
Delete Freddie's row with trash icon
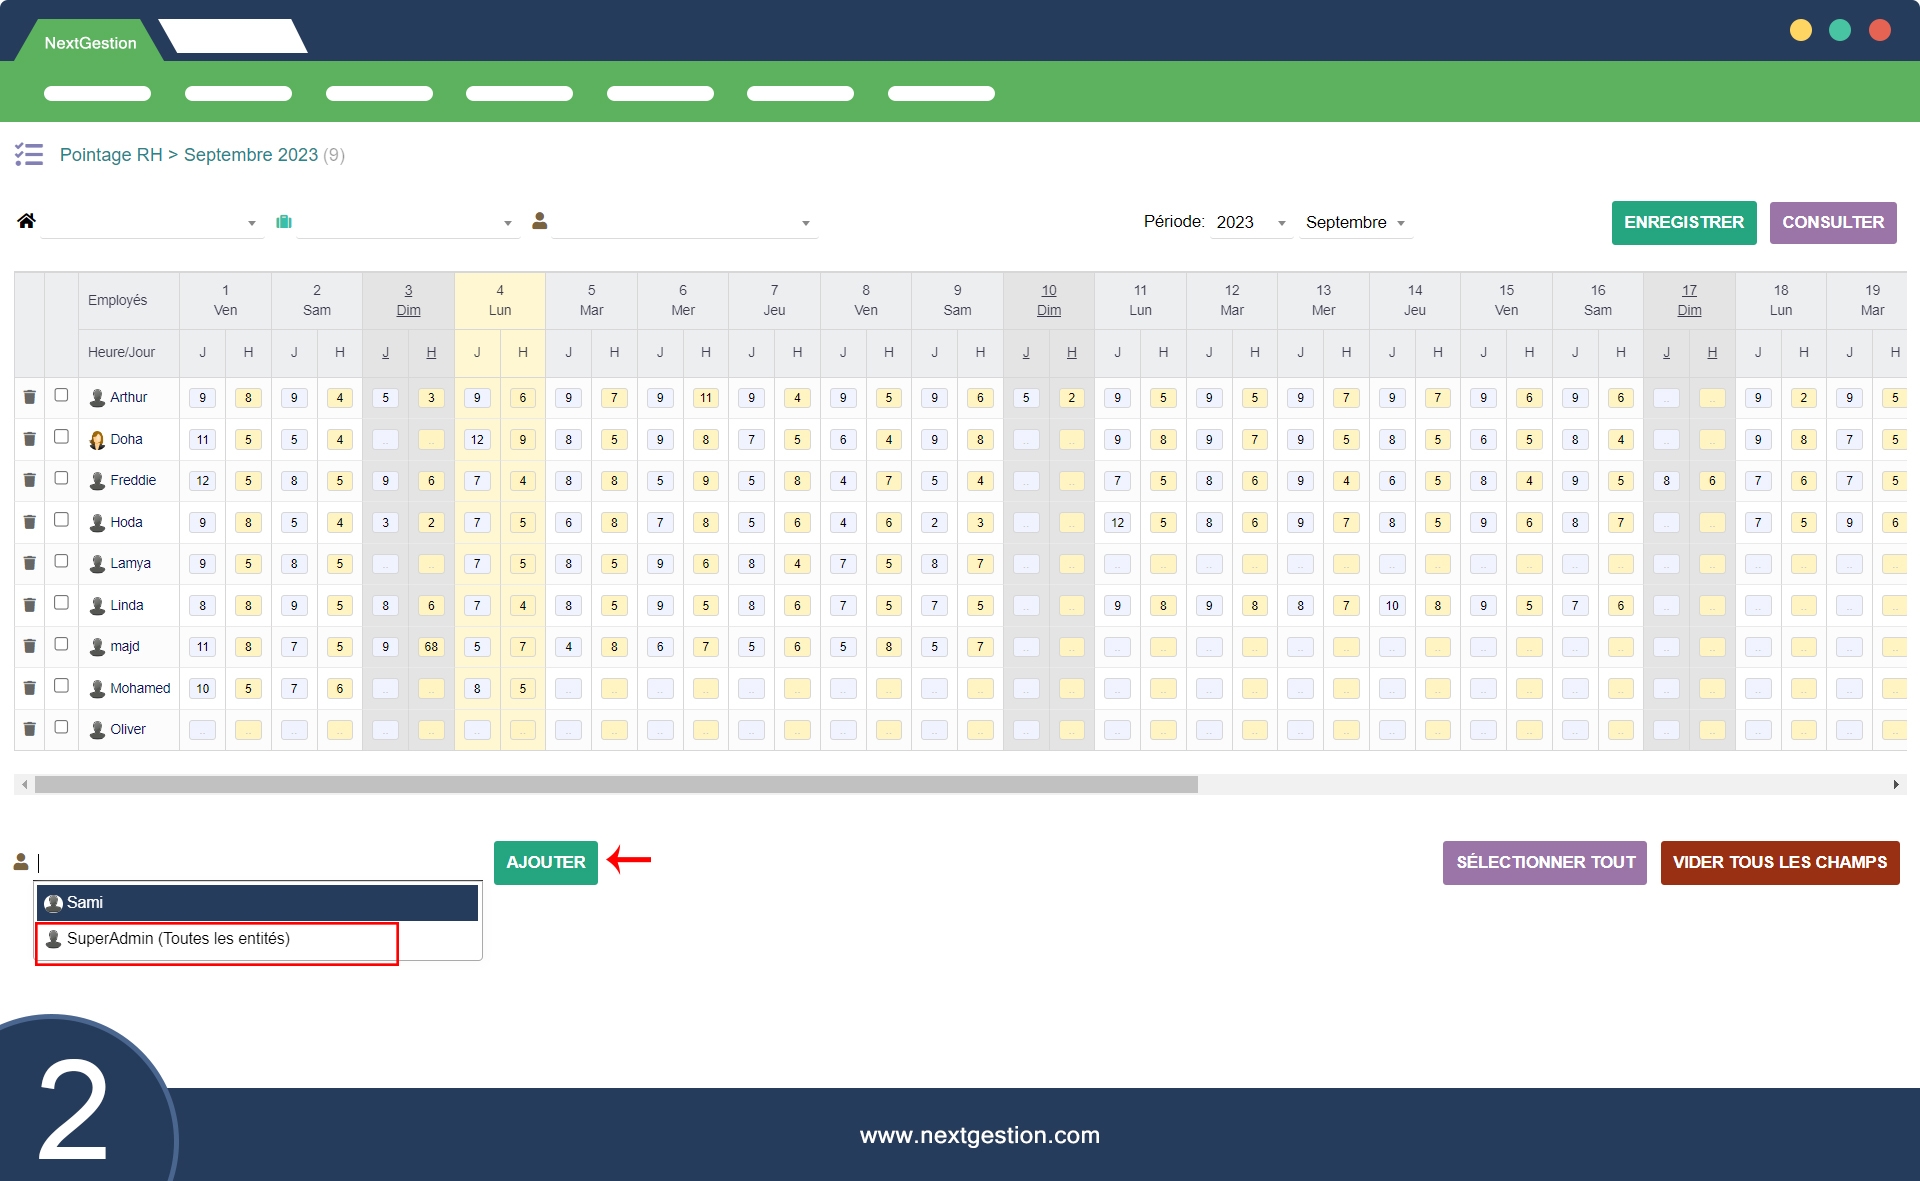tap(30, 480)
